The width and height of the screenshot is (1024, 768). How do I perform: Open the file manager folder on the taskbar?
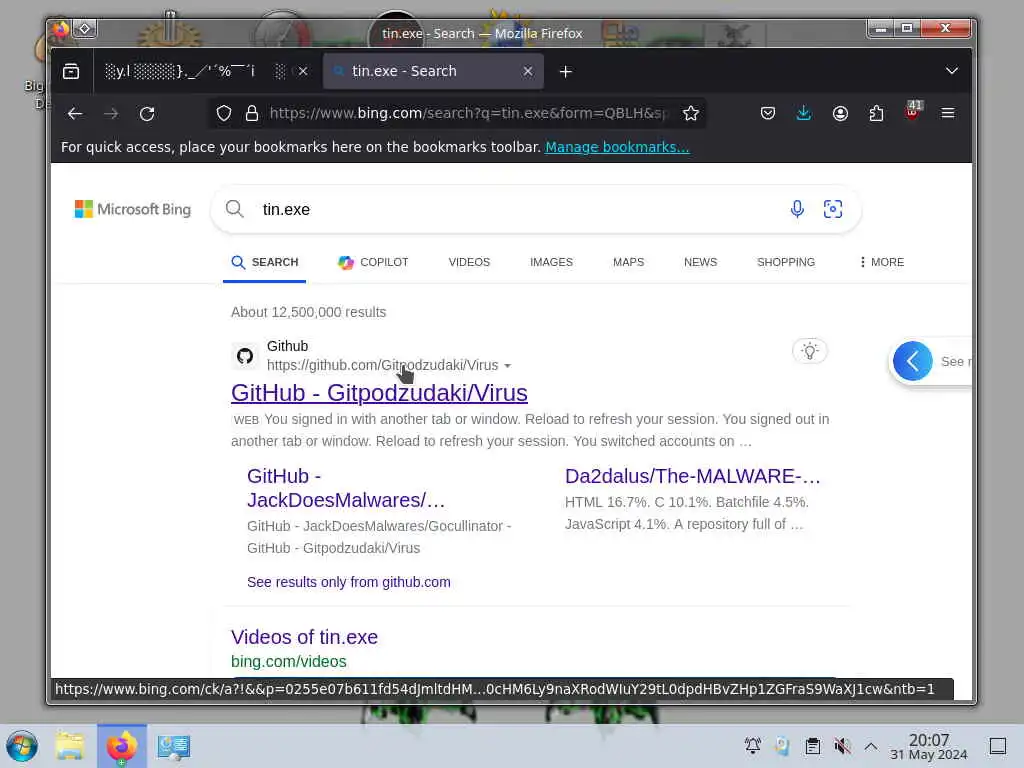(70, 746)
